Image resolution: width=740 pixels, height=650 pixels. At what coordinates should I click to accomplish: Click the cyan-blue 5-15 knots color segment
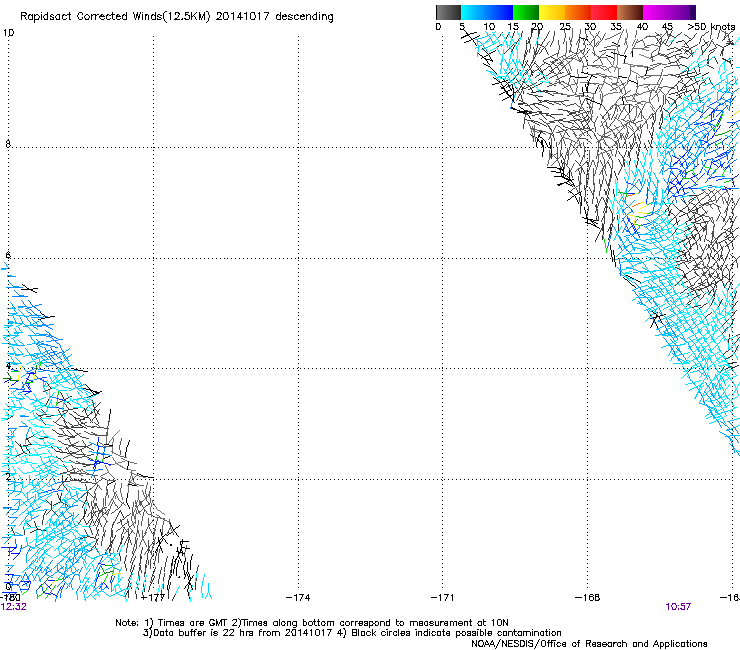[487, 12]
